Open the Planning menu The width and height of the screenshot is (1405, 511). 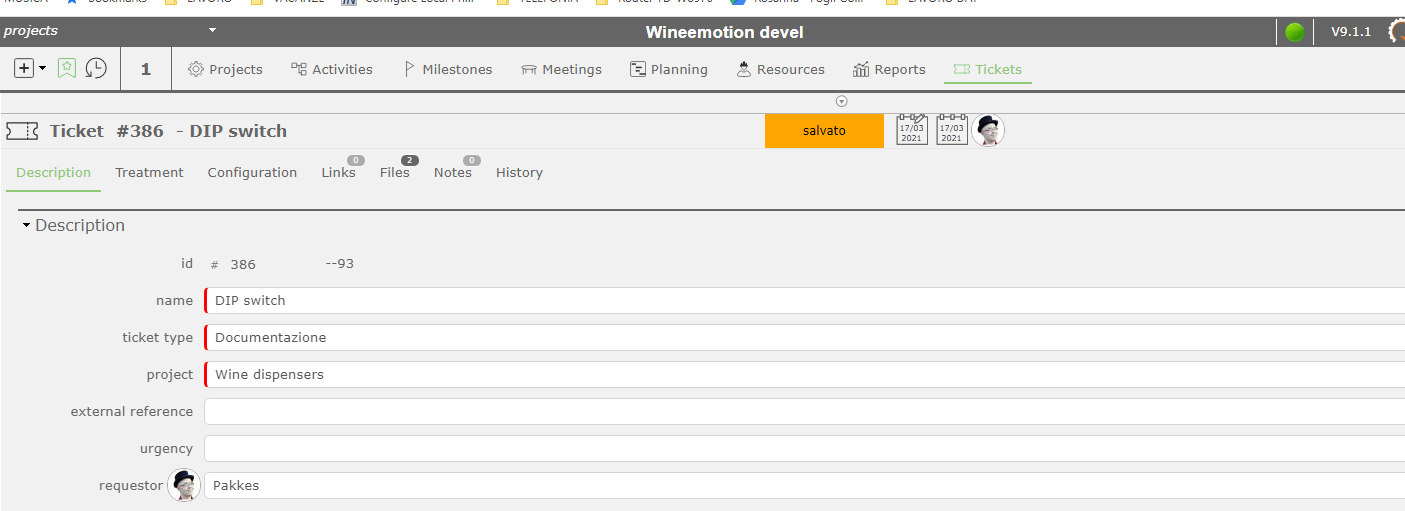(x=669, y=69)
